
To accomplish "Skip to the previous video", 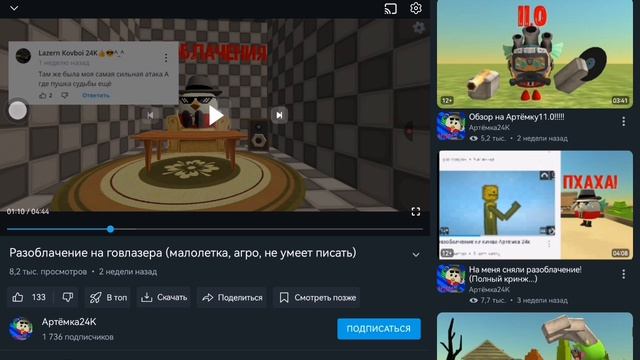I will [x=150, y=116].
